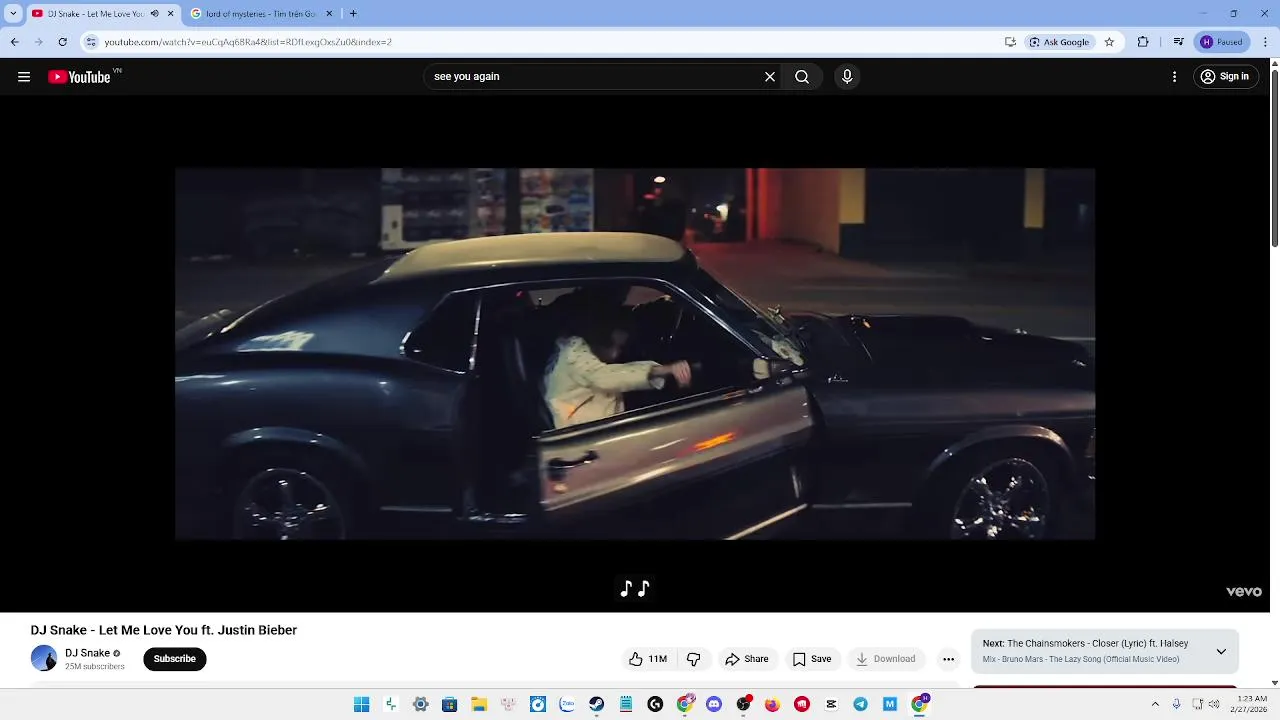Click the magnifier search button
This screenshot has width=1280, height=720.
point(802,77)
